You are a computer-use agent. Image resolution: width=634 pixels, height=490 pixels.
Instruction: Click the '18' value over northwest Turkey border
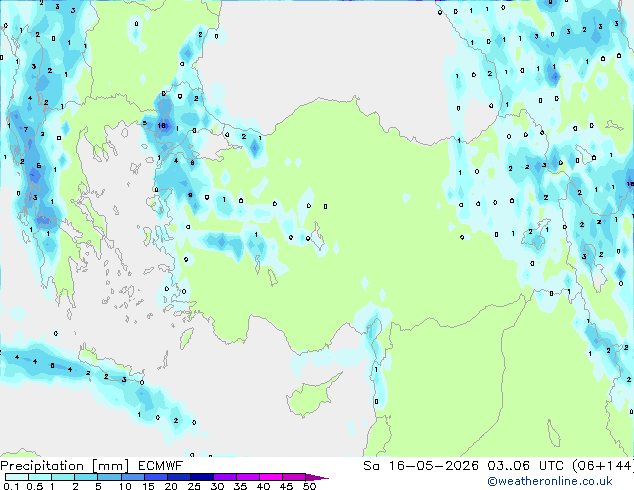tap(162, 125)
